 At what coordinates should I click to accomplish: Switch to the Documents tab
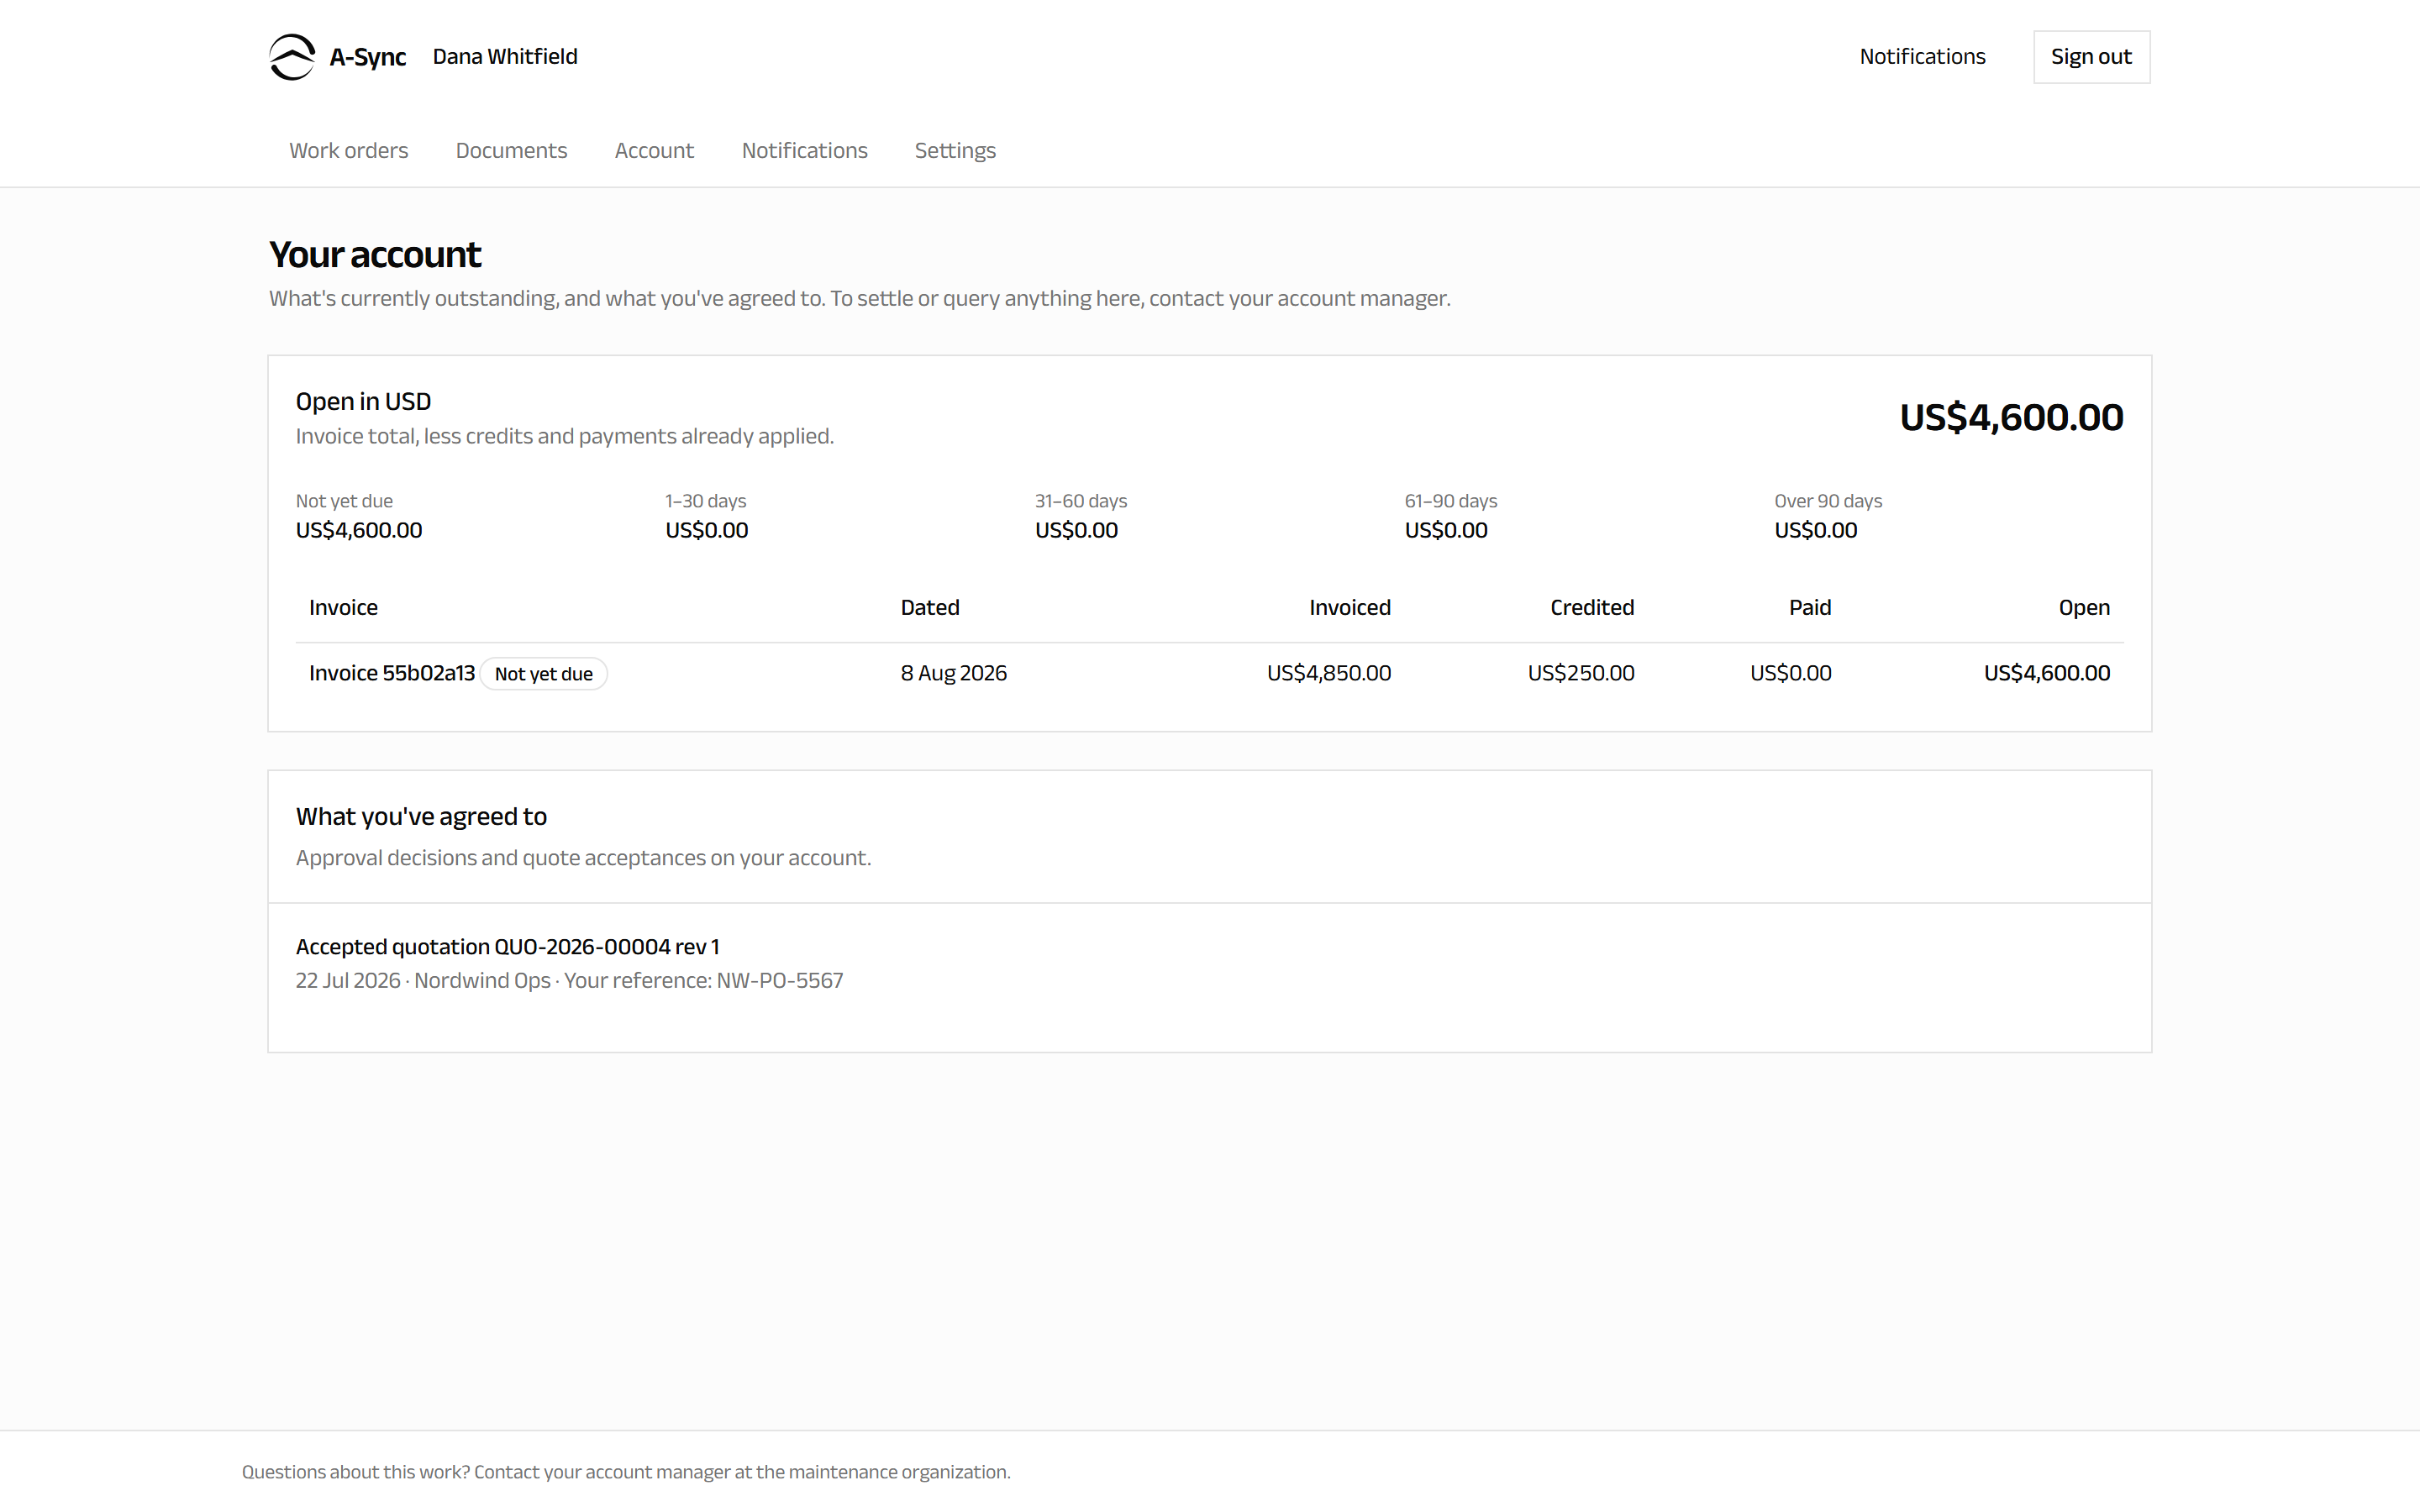[511, 150]
